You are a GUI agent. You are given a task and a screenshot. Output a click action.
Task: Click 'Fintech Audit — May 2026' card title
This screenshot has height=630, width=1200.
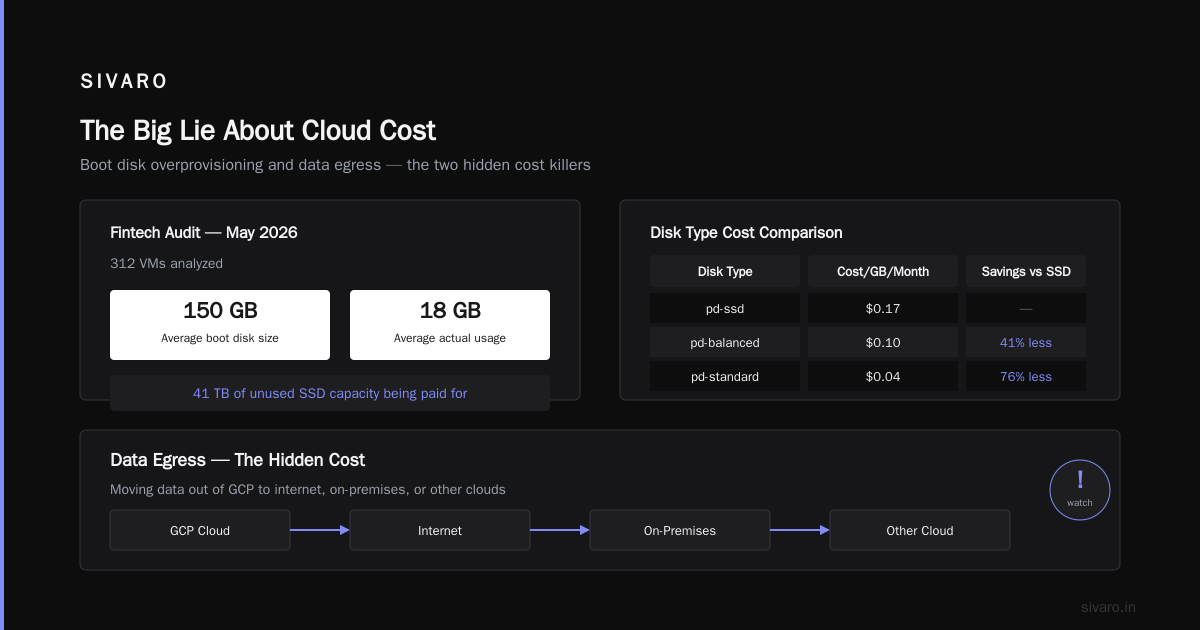coord(204,232)
